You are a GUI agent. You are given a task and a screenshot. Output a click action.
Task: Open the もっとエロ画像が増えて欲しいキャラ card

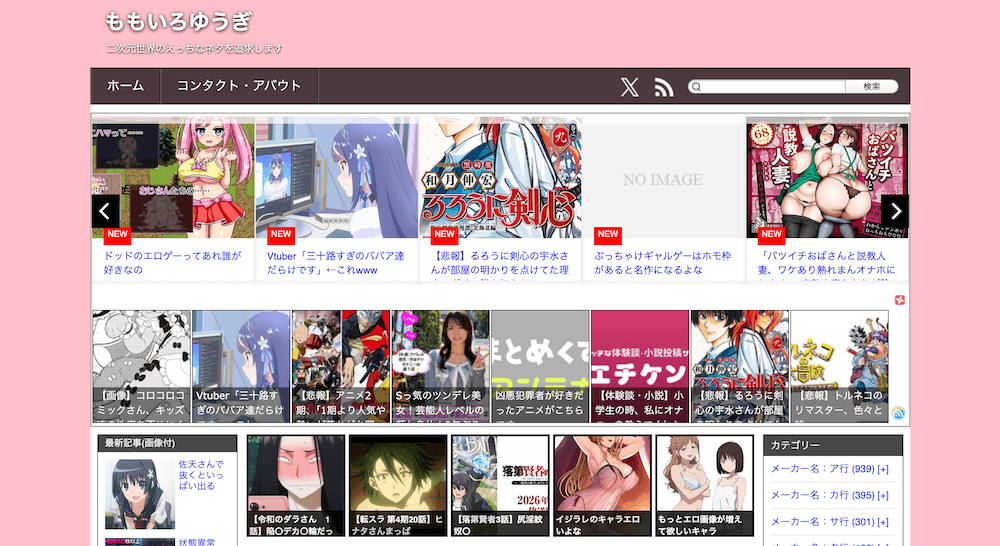pyautogui.click(x=705, y=486)
